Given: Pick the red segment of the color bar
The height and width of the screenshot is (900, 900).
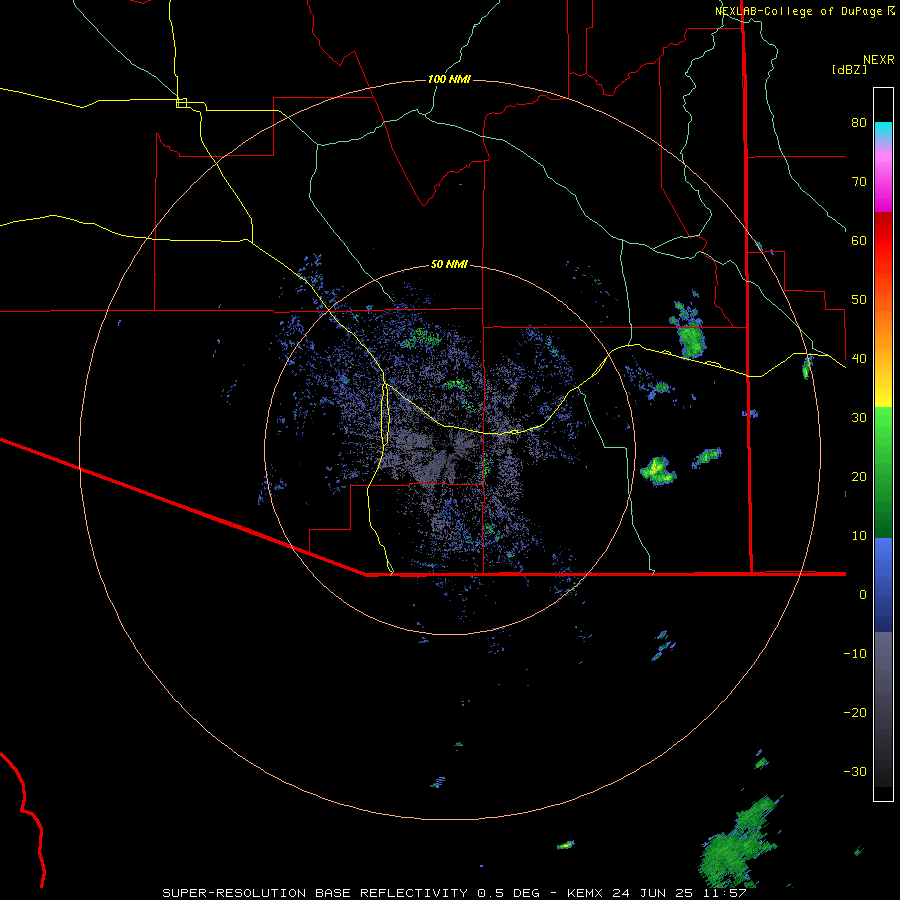Looking at the screenshot, I should tap(883, 241).
